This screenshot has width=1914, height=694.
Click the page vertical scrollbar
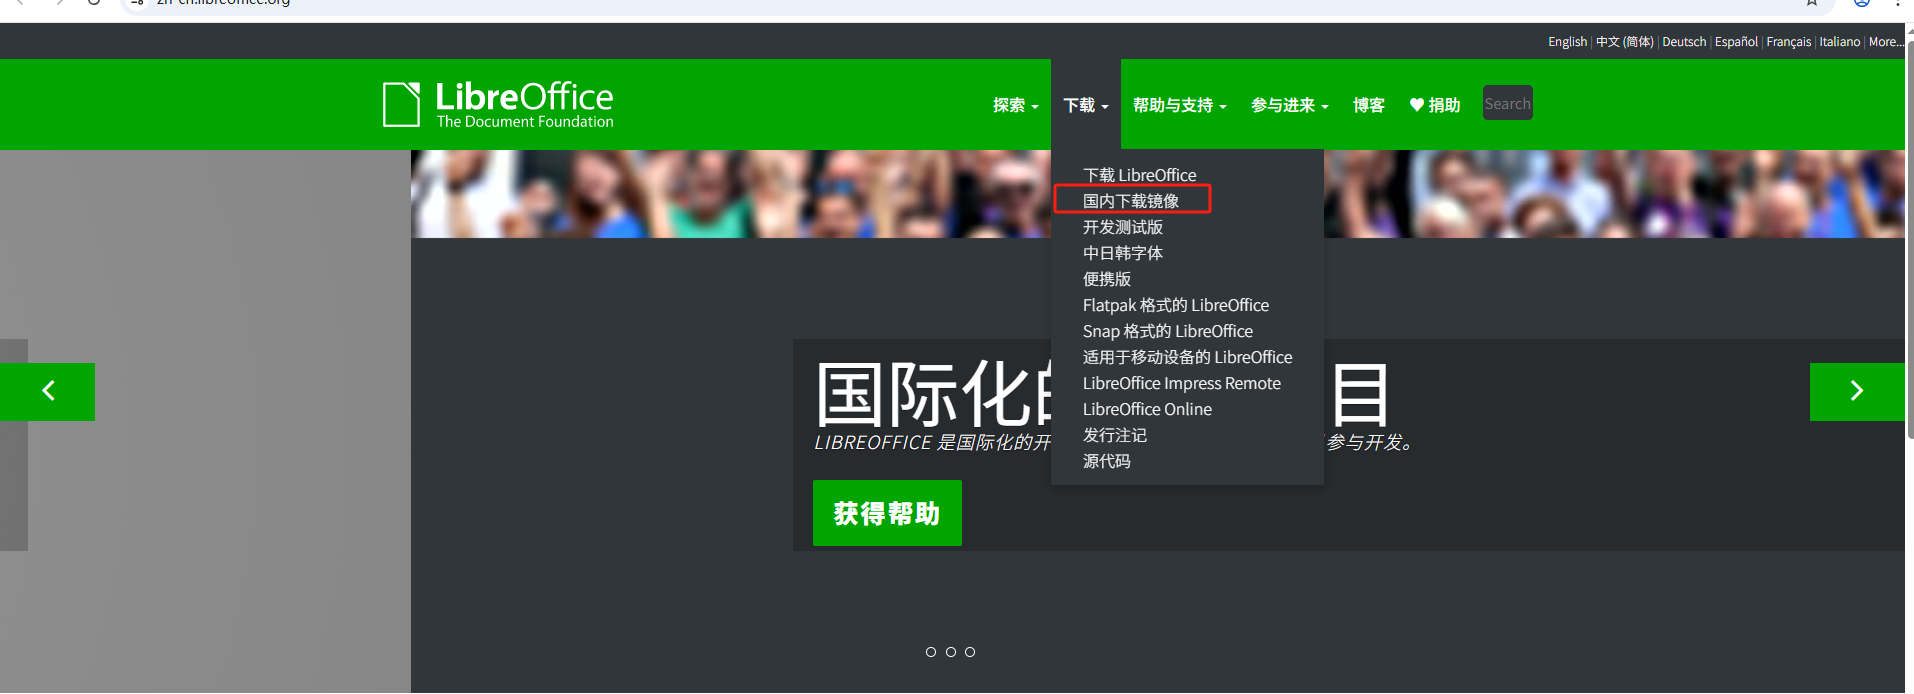point(1910,240)
